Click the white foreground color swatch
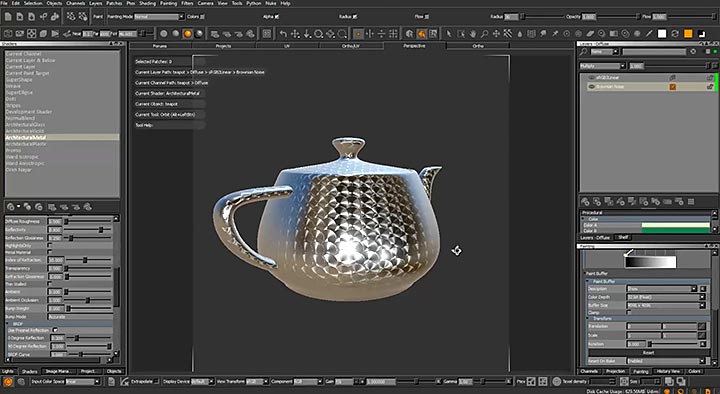 662,34
